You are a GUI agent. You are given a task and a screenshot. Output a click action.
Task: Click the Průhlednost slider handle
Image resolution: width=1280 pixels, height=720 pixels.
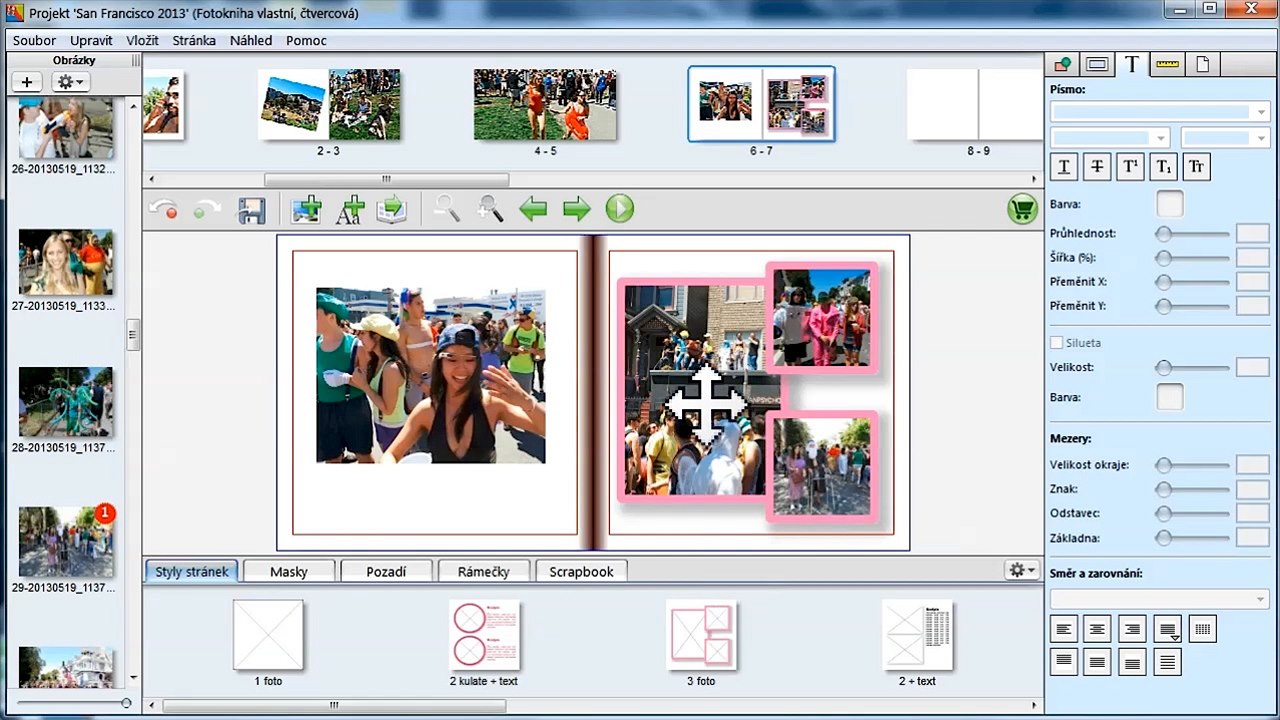point(1163,234)
